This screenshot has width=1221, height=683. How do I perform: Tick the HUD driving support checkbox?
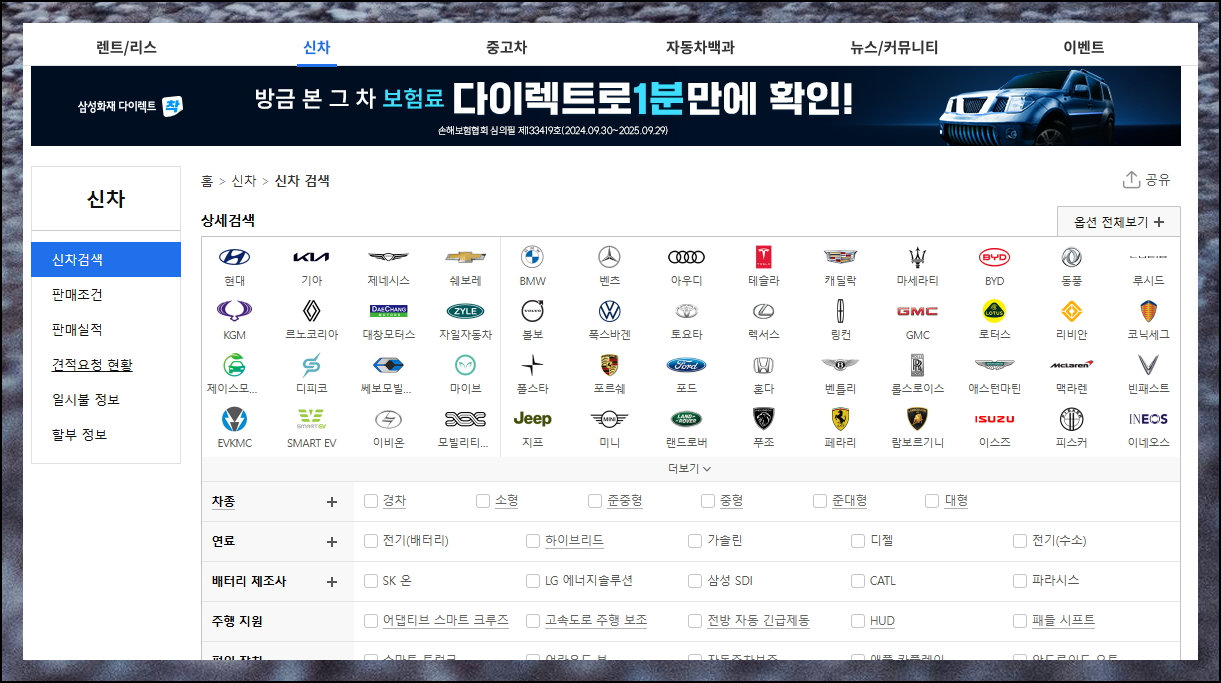pos(858,620)
